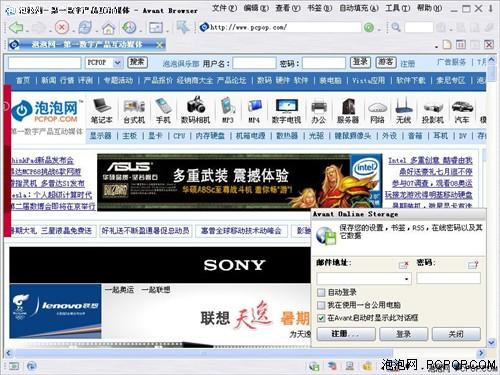The image size is (500, 375).
Task: Open the 自动填充(A) menu
Action: [359, 8]
